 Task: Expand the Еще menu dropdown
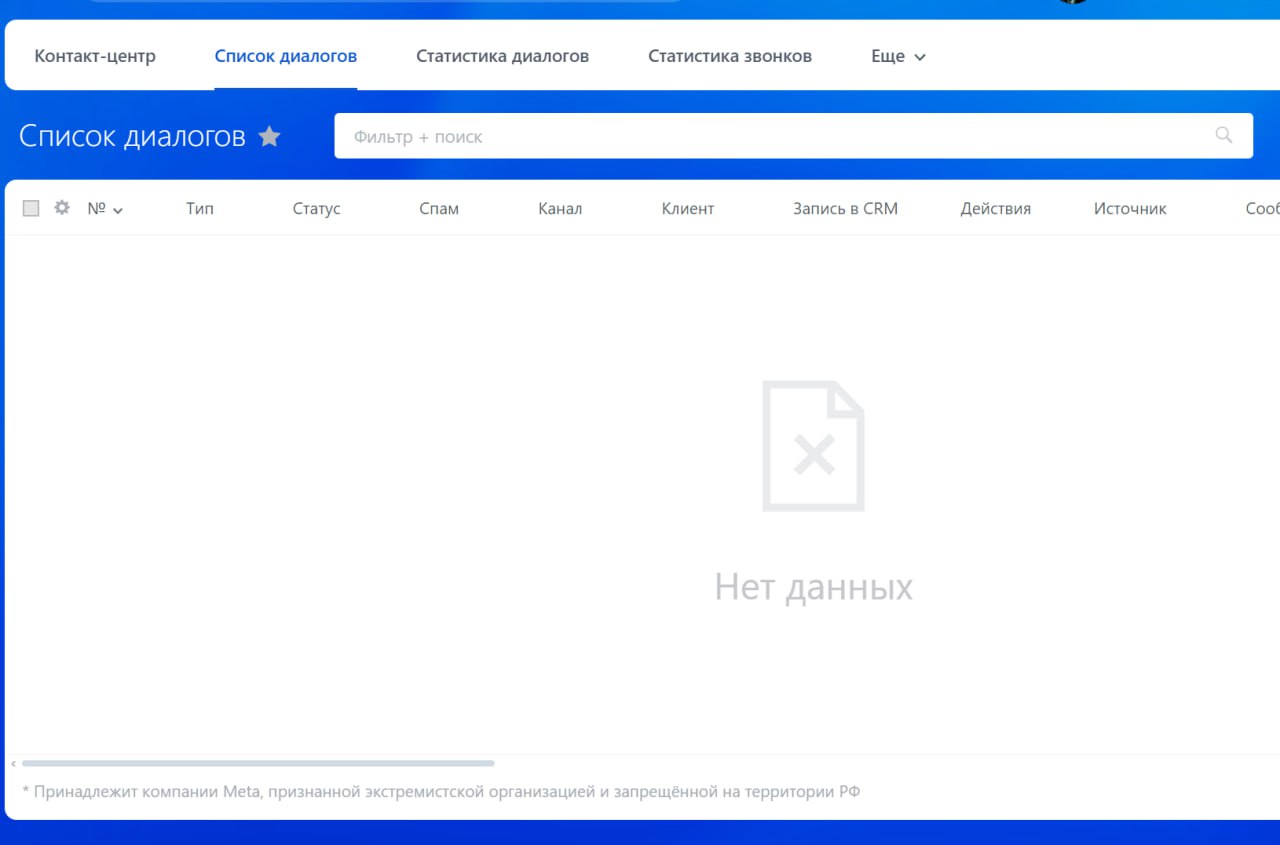click(x=898, y=56)
